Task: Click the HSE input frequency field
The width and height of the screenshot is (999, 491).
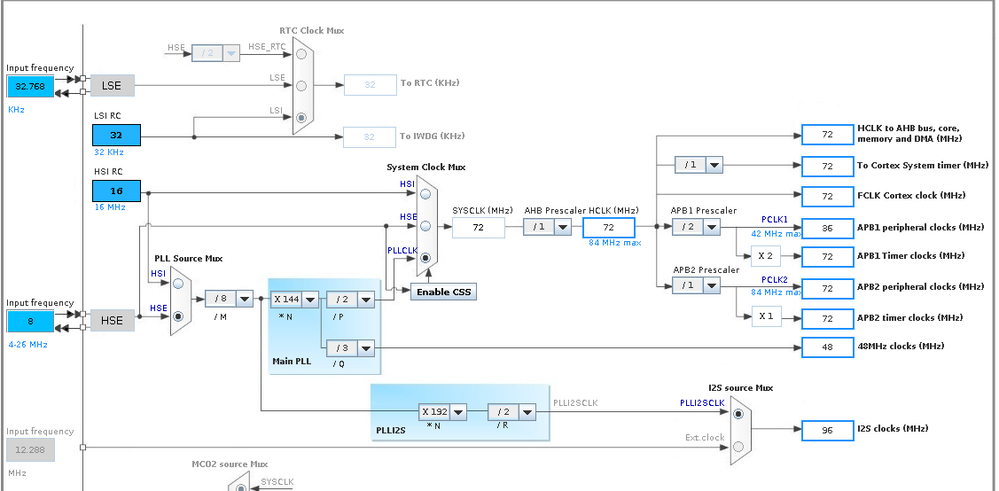Action: pos(31,322)
